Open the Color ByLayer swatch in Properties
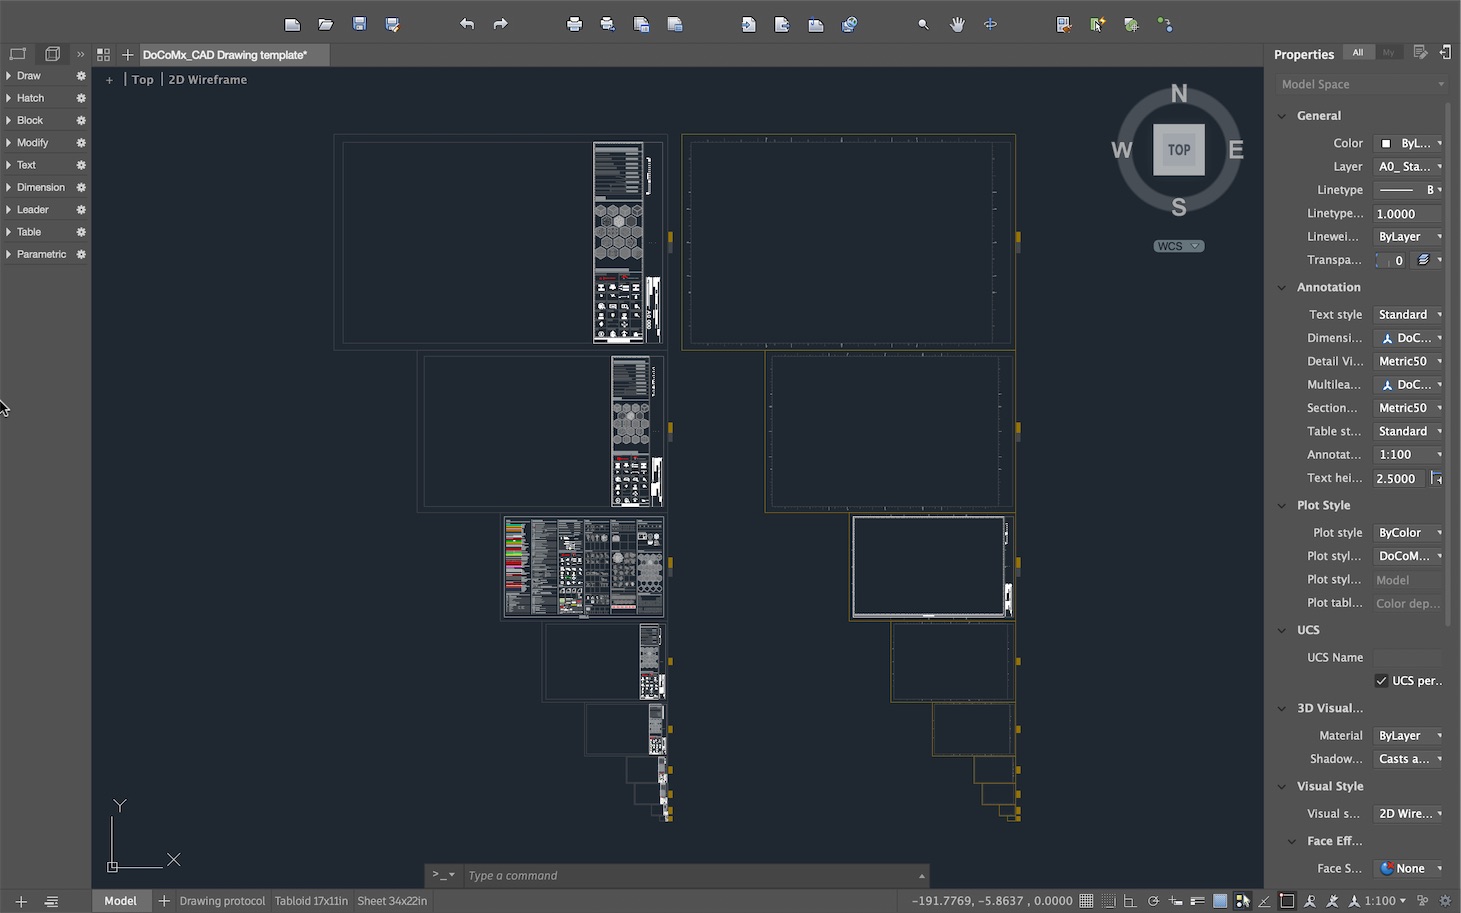Screen dimensions: 1461x913 pyautogui.click(x=1387, y=142)
